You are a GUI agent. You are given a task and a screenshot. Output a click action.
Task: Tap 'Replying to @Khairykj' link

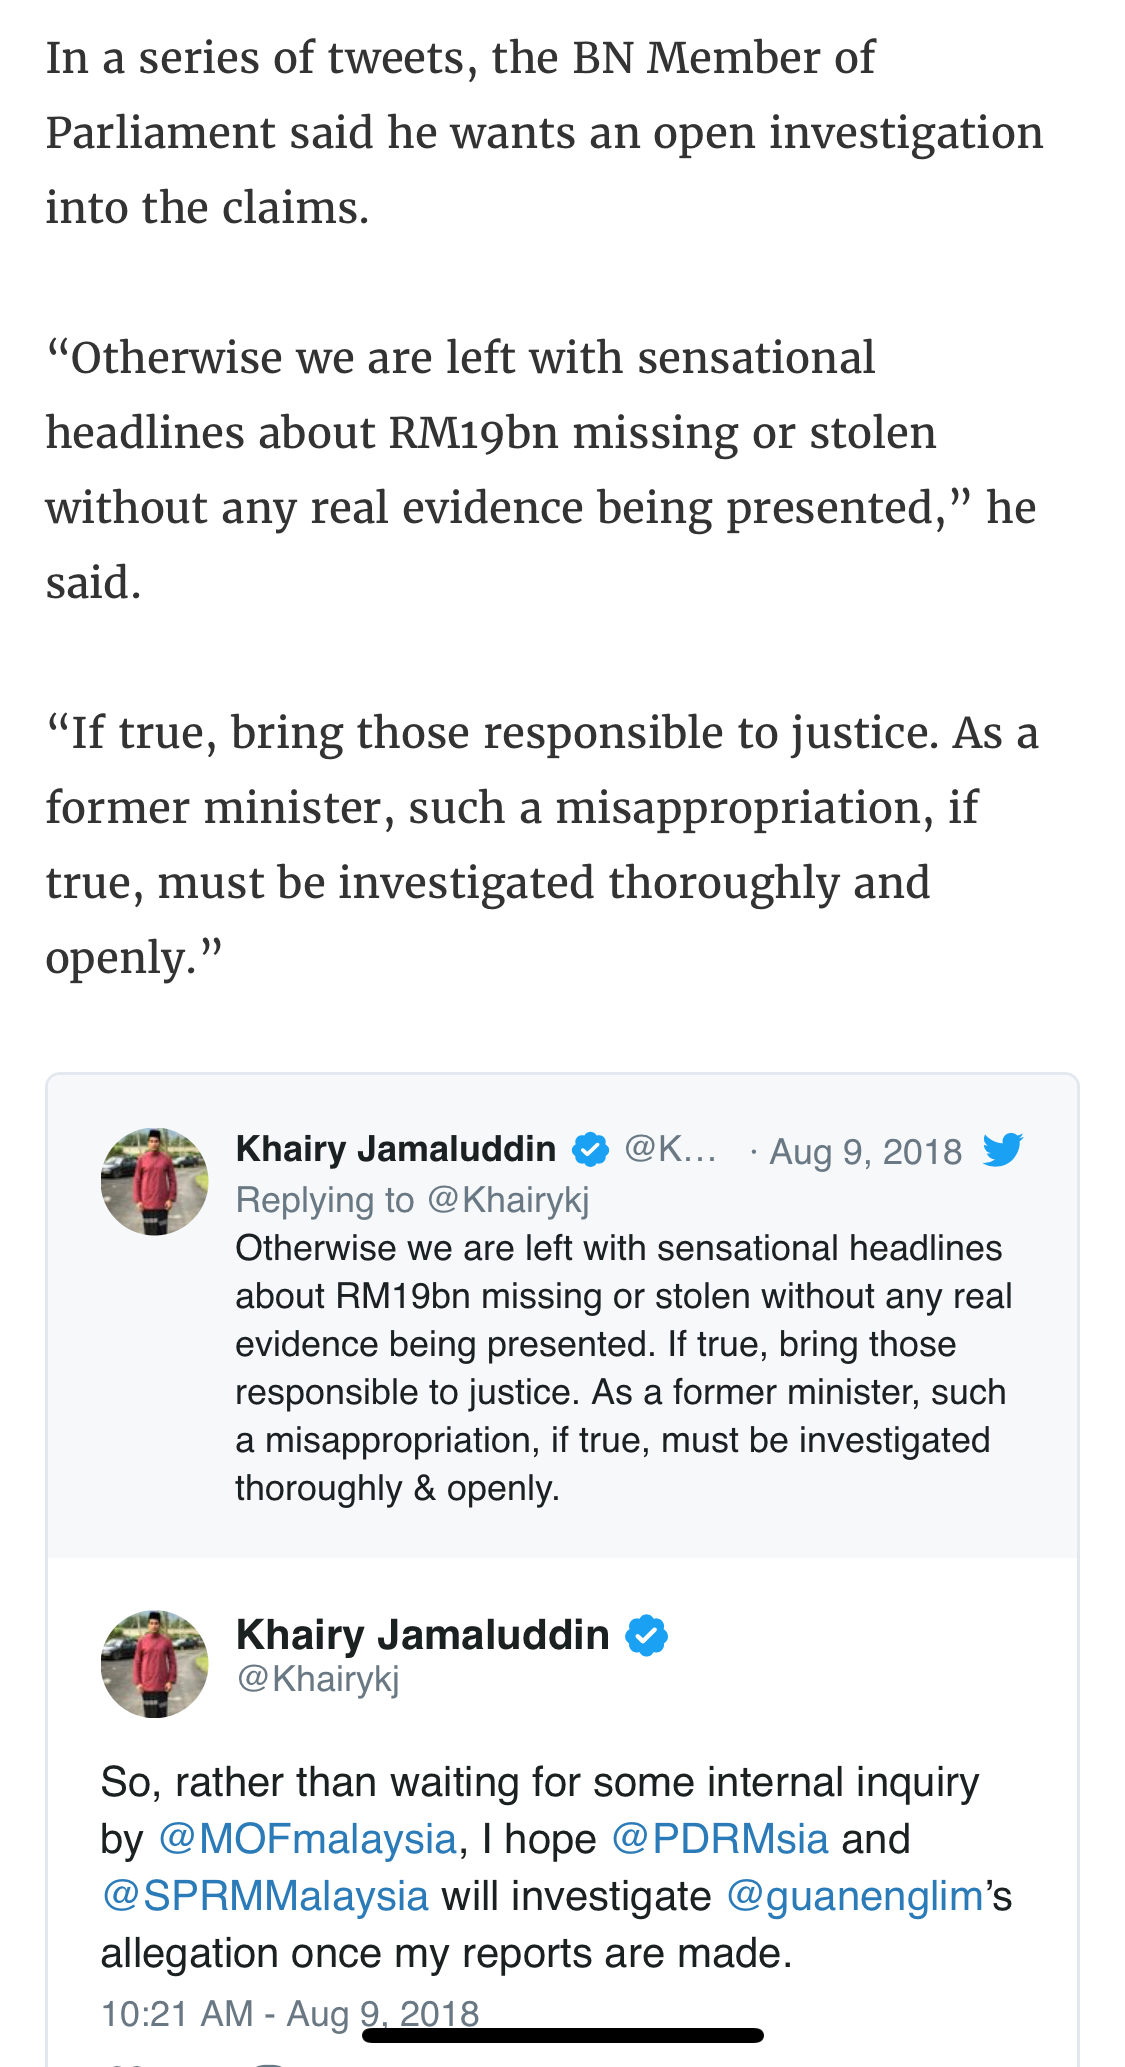pos(412,1199)
